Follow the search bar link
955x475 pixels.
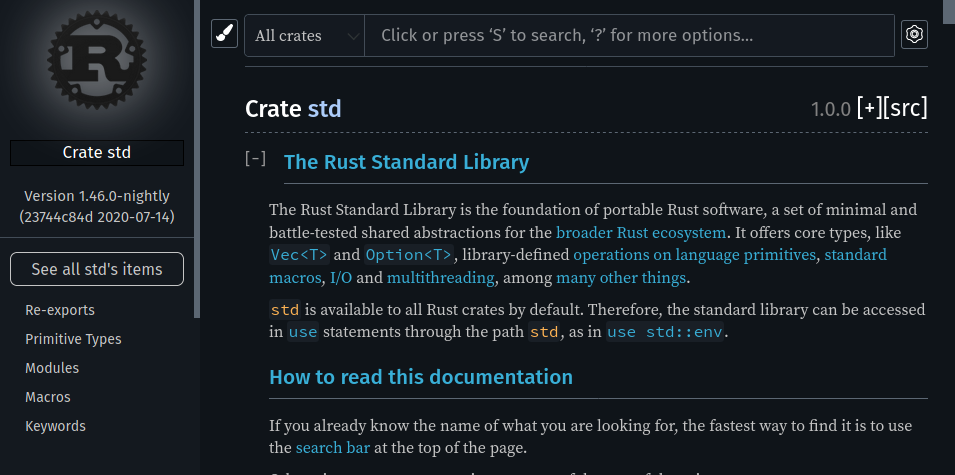coord(333,448)
